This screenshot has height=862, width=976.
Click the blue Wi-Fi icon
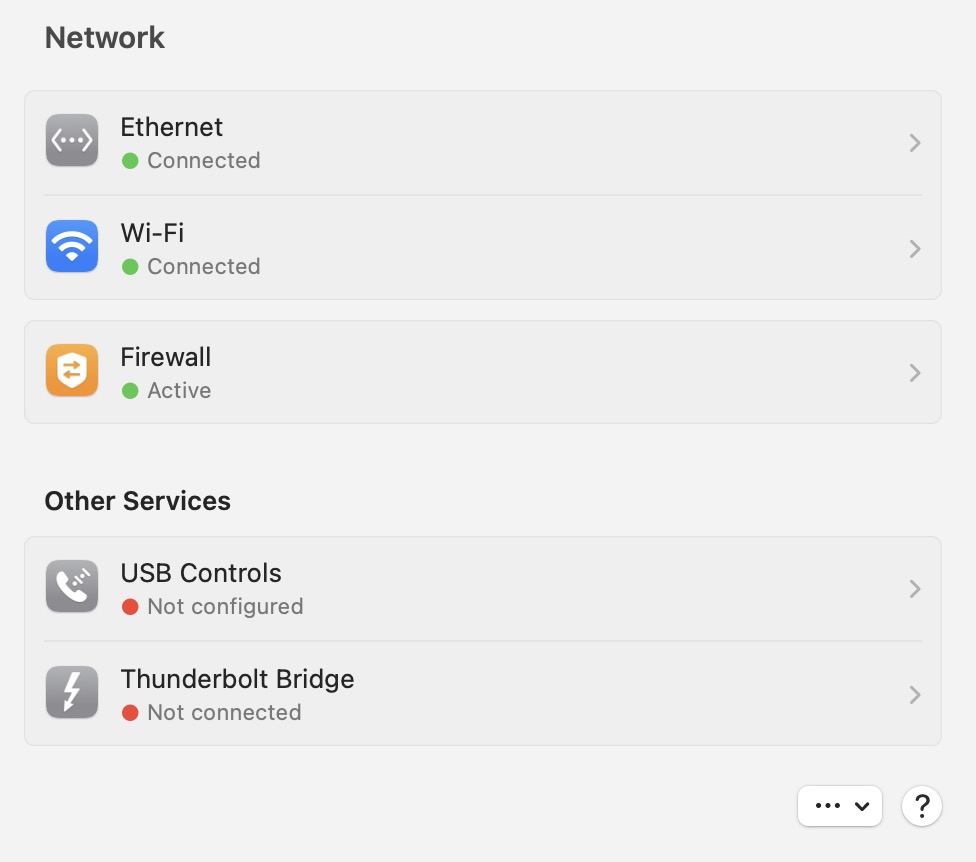(72, 247)
